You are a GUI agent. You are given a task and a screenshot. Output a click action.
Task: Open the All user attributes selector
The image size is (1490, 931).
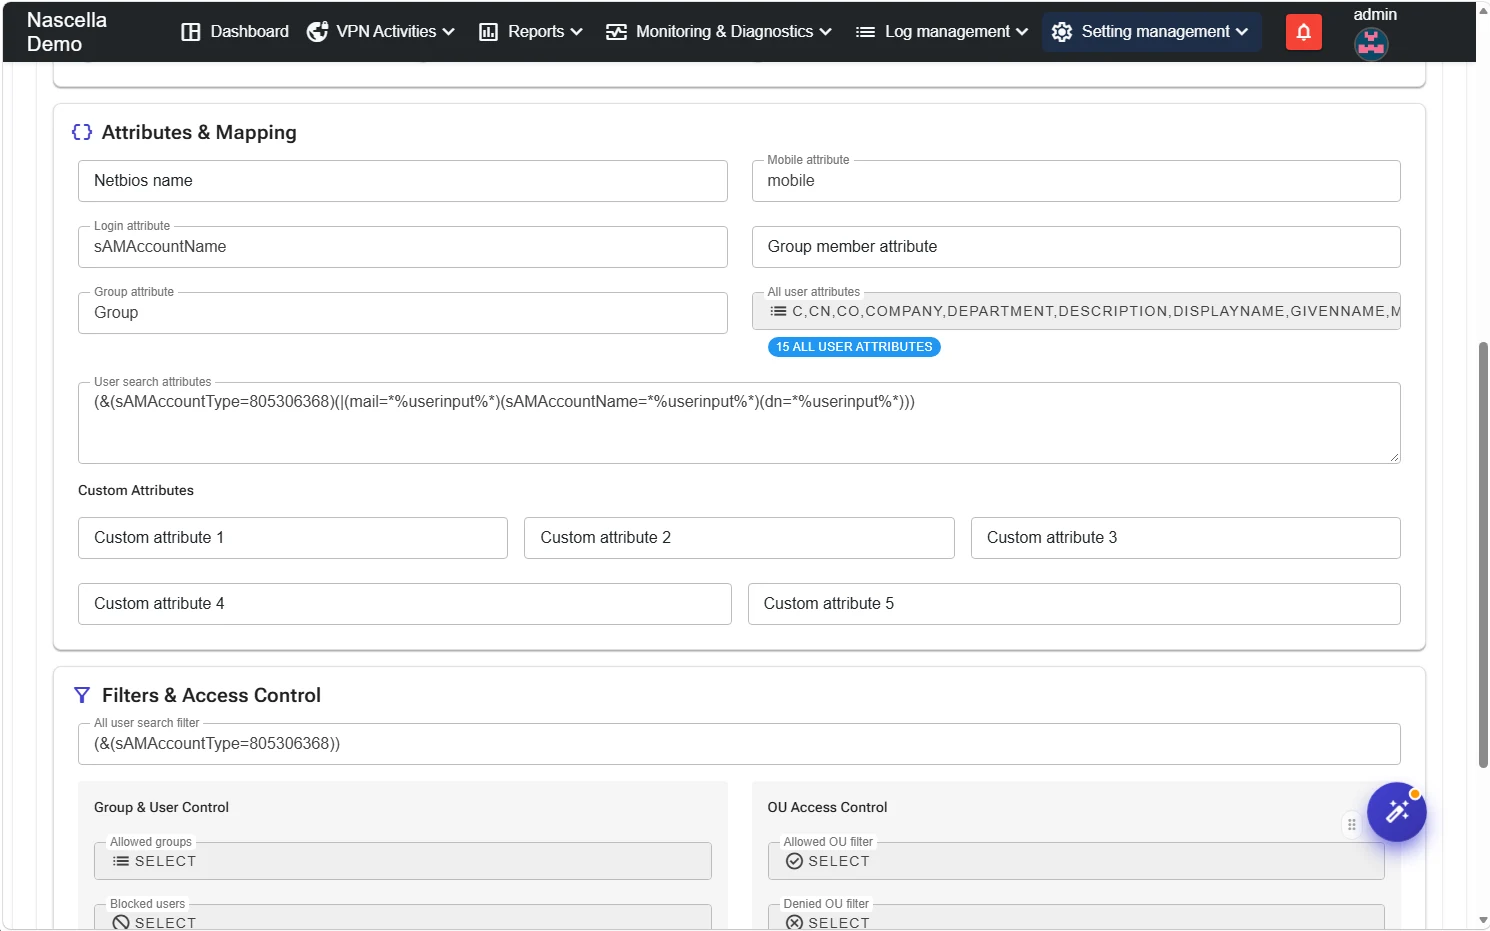pyautogui.click(x=1076, y=311)
